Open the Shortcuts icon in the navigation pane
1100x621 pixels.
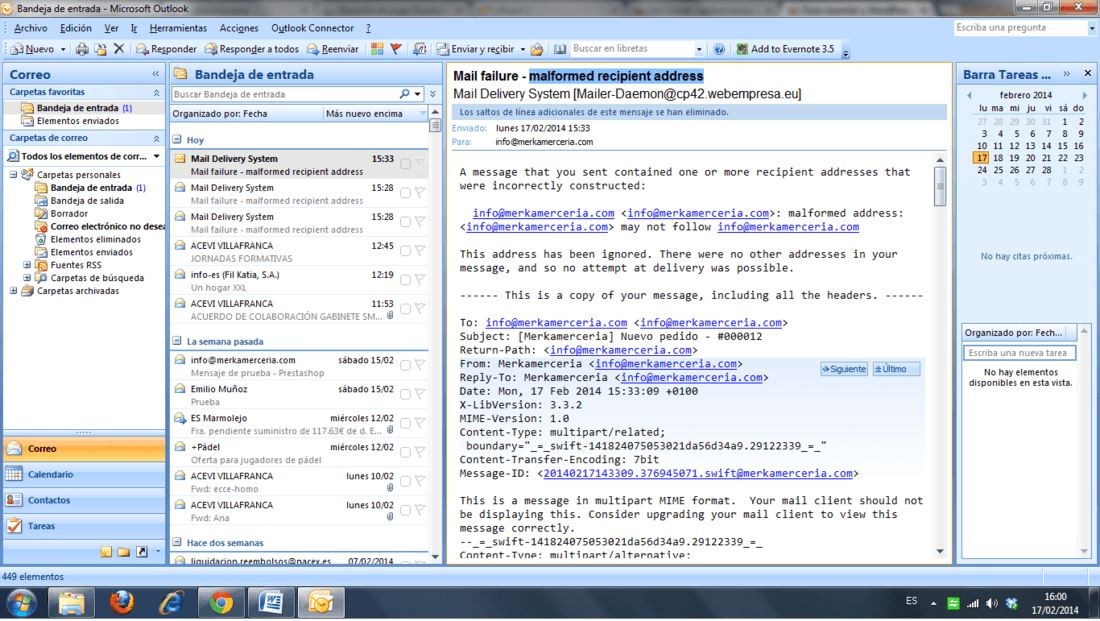click(x=142, y=552)
